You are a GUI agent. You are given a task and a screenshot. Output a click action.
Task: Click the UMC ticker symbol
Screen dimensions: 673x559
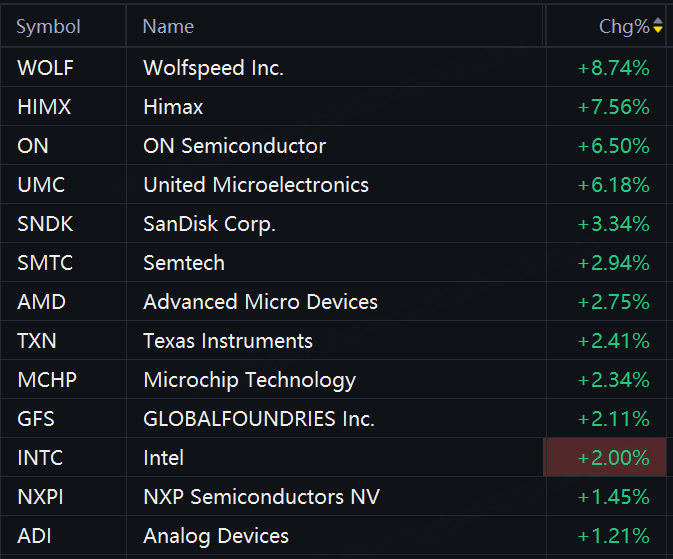[x=39, y=185]
